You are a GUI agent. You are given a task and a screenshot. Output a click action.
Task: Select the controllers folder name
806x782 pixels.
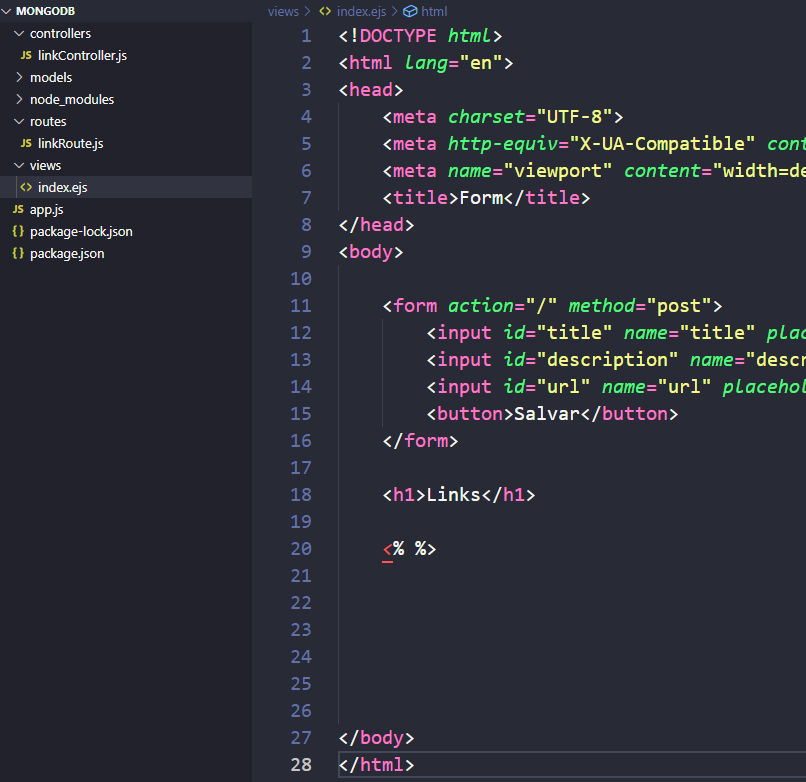(x=60, y=33)
